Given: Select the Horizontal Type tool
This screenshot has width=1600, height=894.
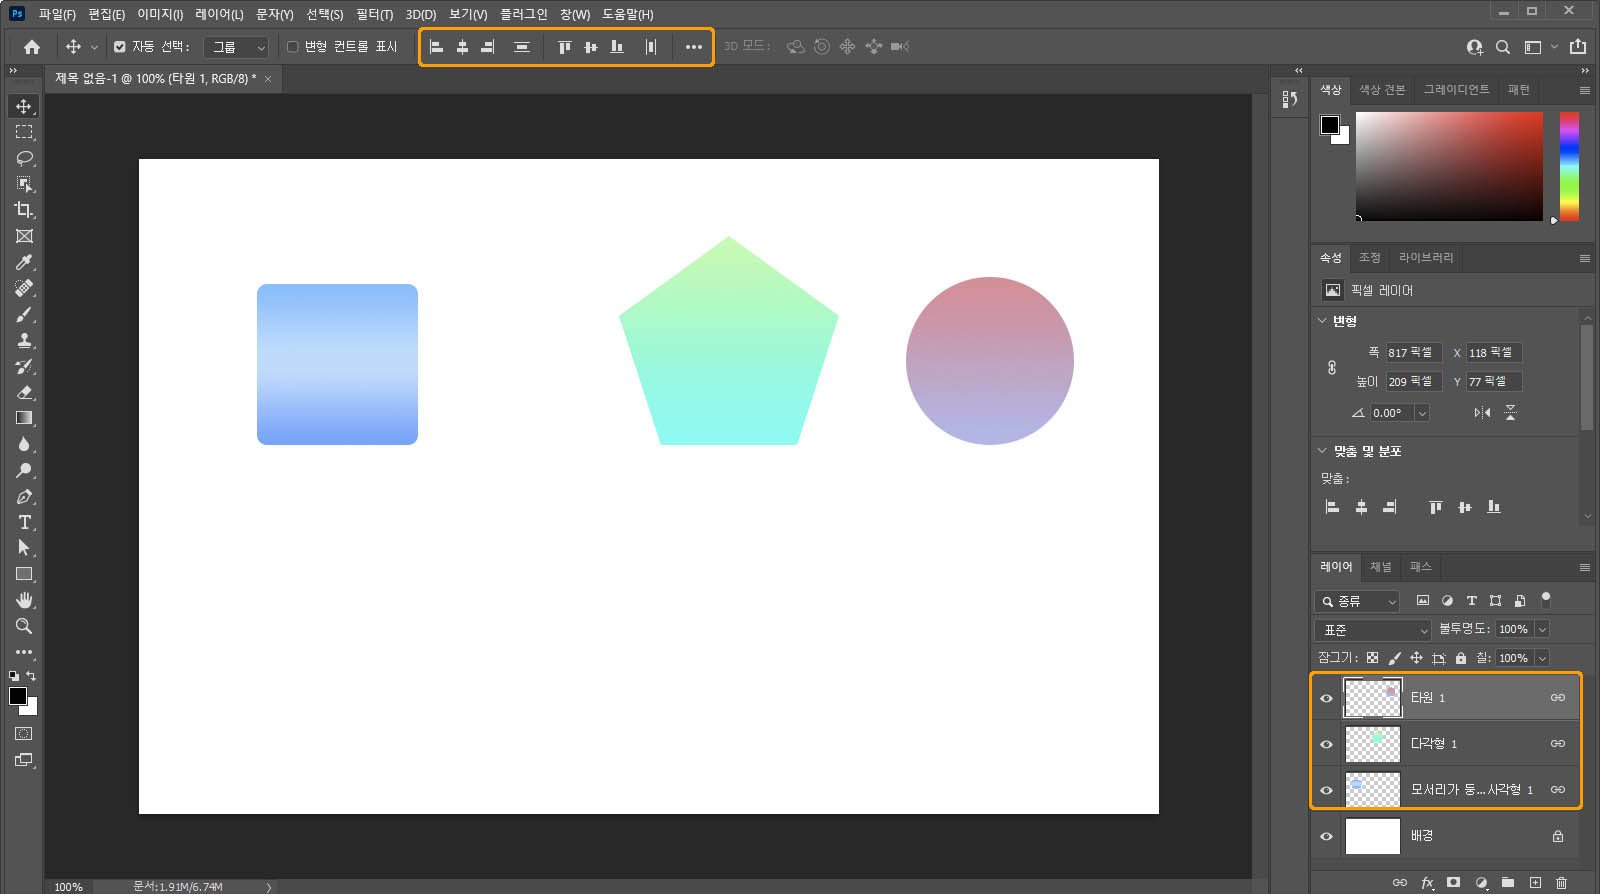Looking at the screenshot, I should pos(24,522).
